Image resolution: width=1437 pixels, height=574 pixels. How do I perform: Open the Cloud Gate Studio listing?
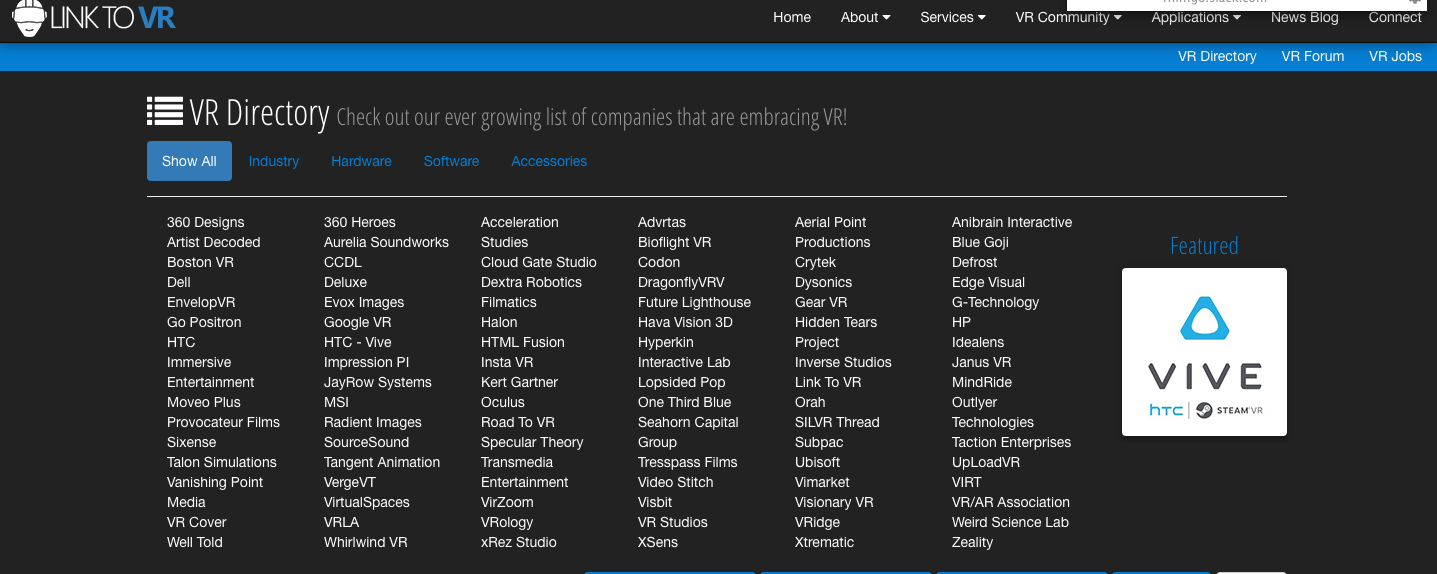tap(539, 262)
